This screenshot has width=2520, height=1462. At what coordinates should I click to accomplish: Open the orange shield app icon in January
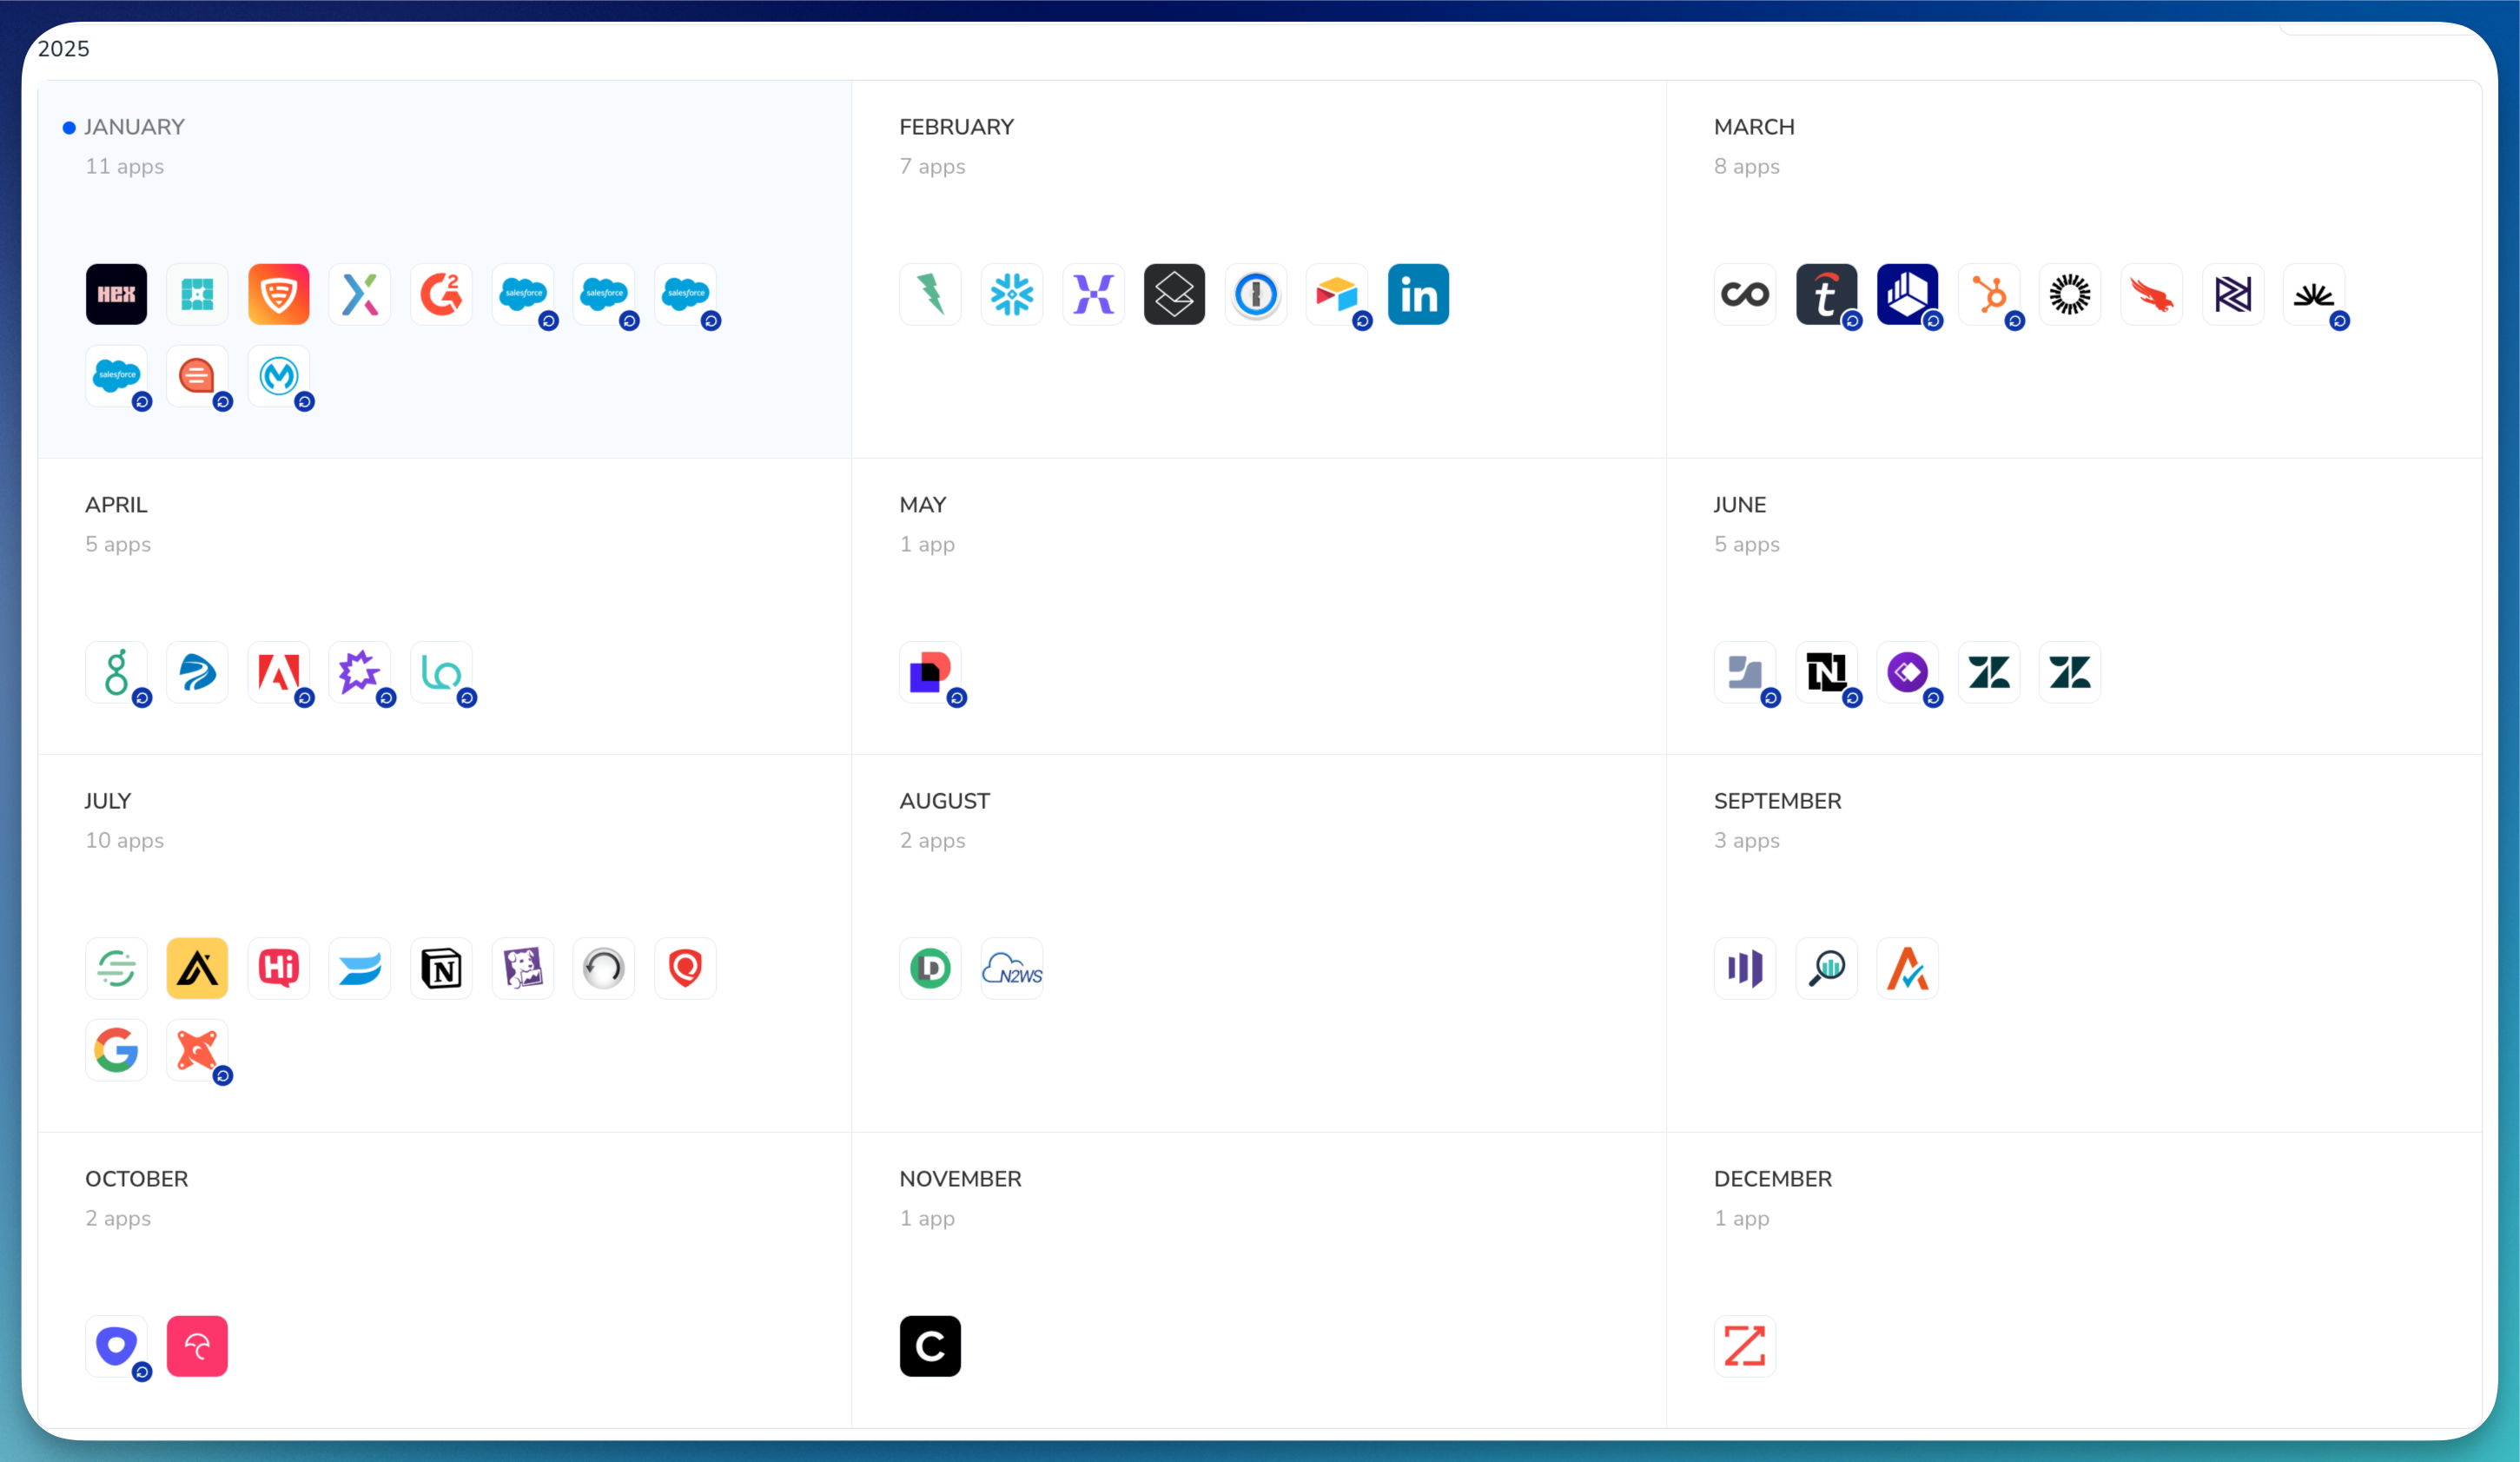(x=279, y=294)
